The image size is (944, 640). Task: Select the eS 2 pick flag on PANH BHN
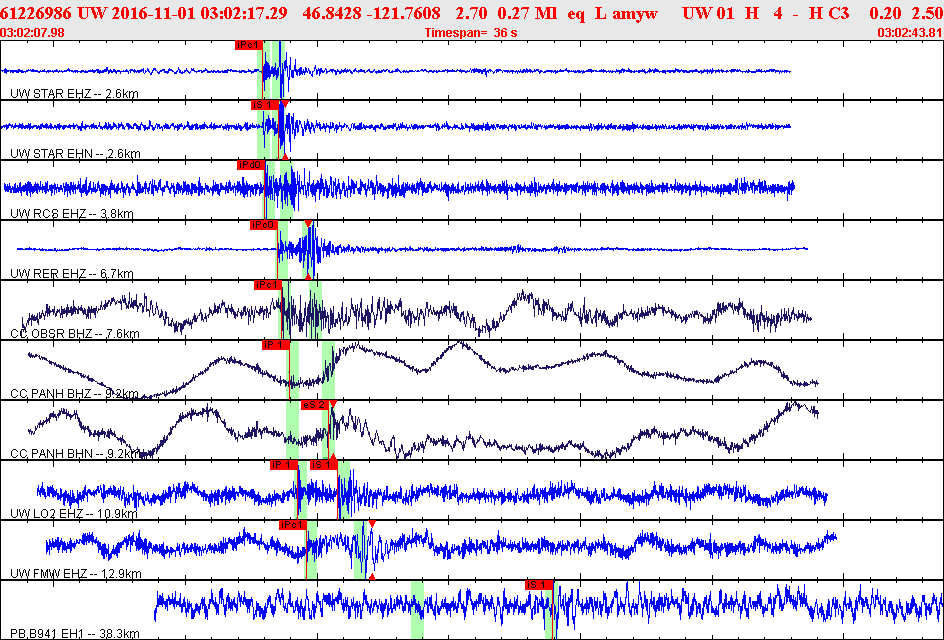click(x=315, y=405)
